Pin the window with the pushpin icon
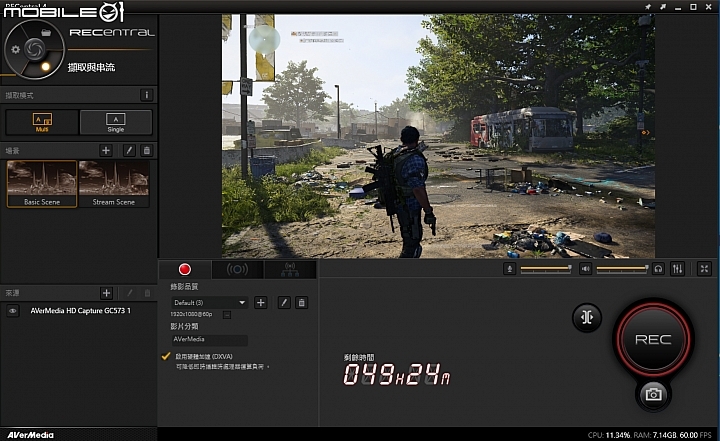Screen dimensions: 720x441 click(x=648, y=7)
